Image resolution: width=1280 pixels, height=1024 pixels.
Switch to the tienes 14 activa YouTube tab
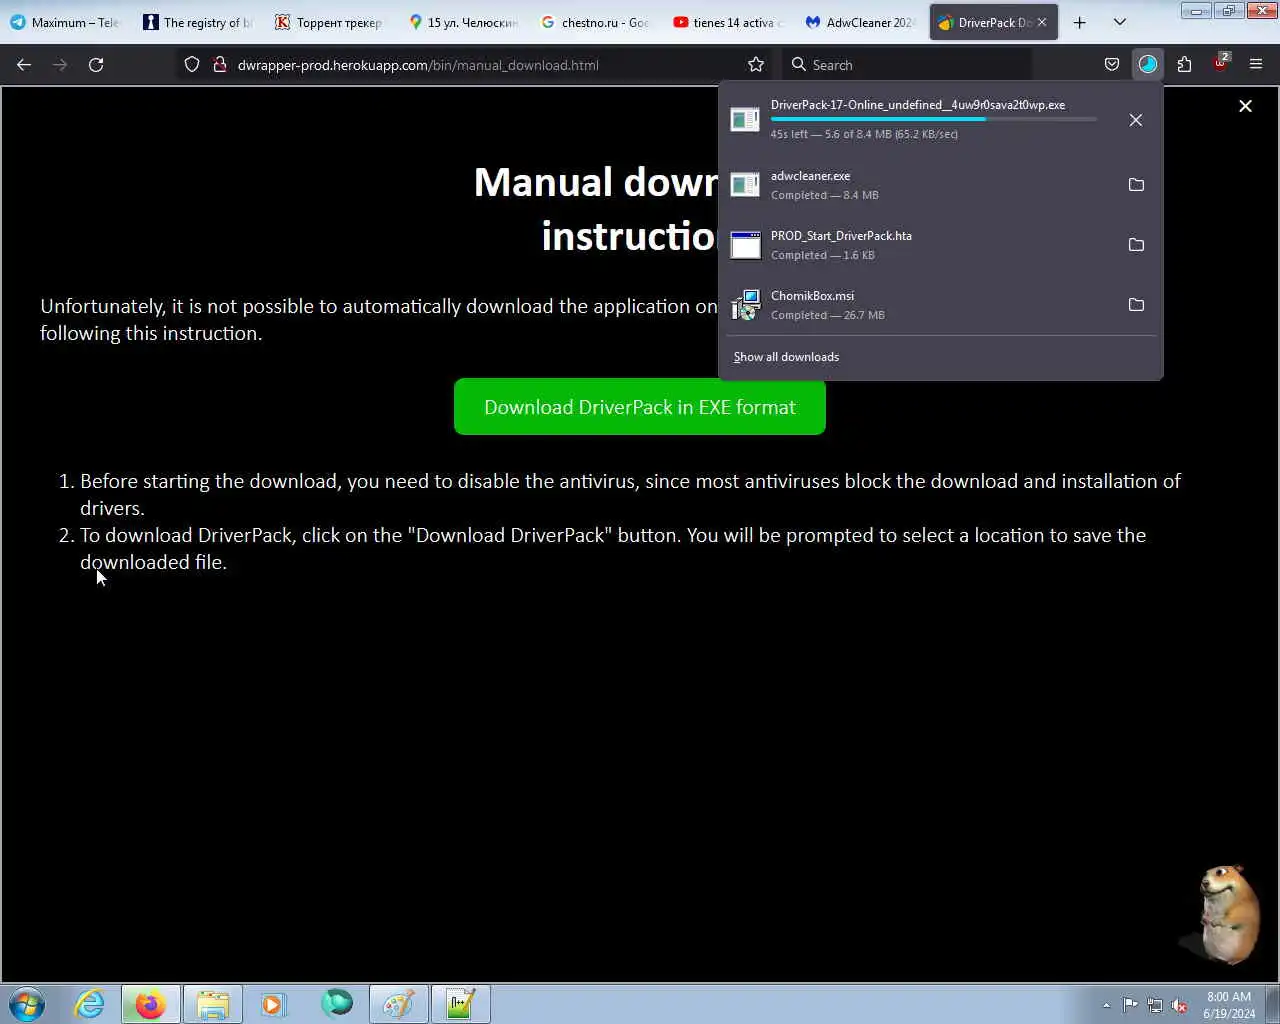728,22
